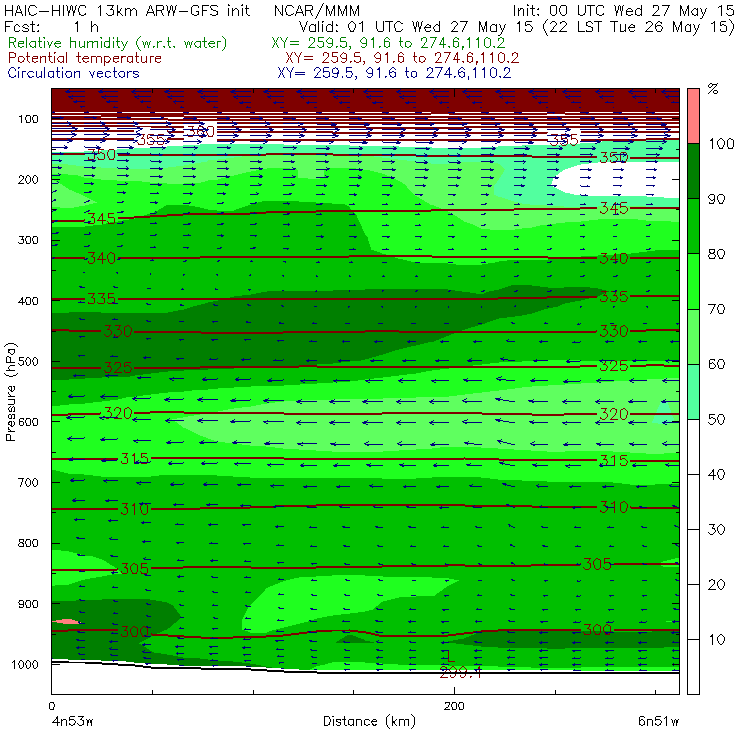Click the colorbar '90' value label

pos(716,199)
